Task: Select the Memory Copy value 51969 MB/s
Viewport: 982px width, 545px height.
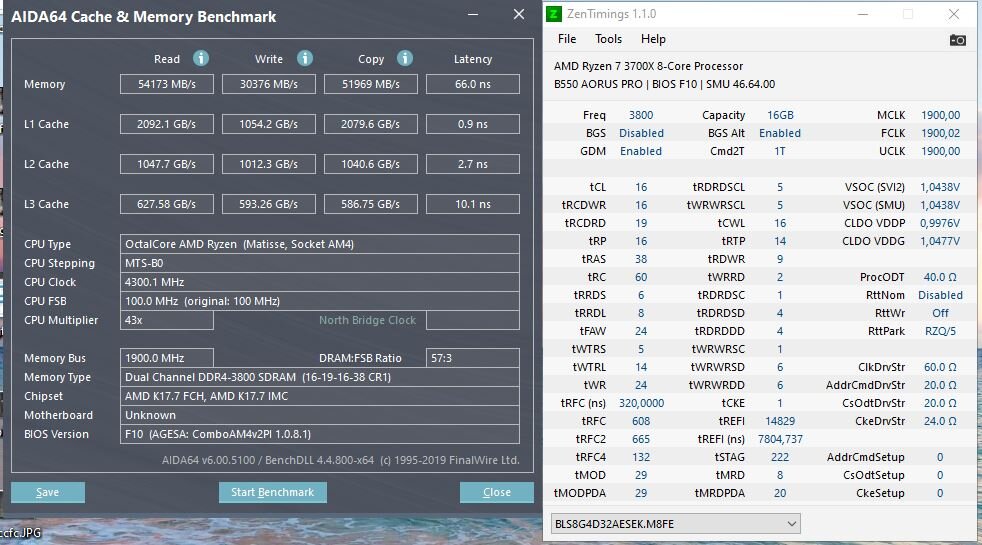Action: coord(371,84)
